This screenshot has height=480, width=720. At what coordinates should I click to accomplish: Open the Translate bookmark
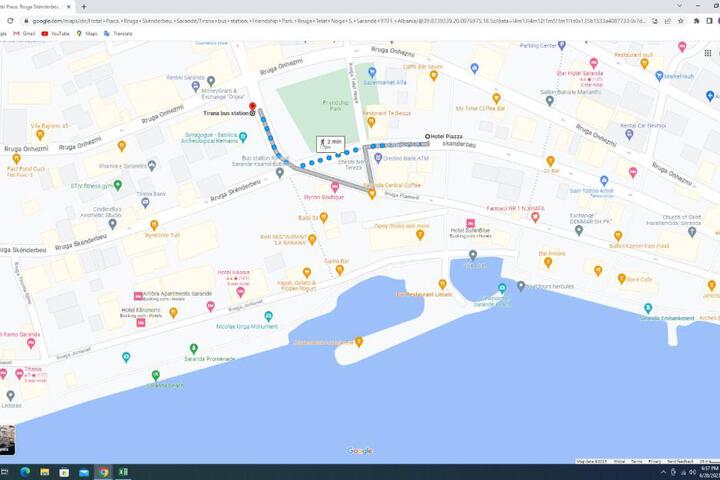[118, 34]
